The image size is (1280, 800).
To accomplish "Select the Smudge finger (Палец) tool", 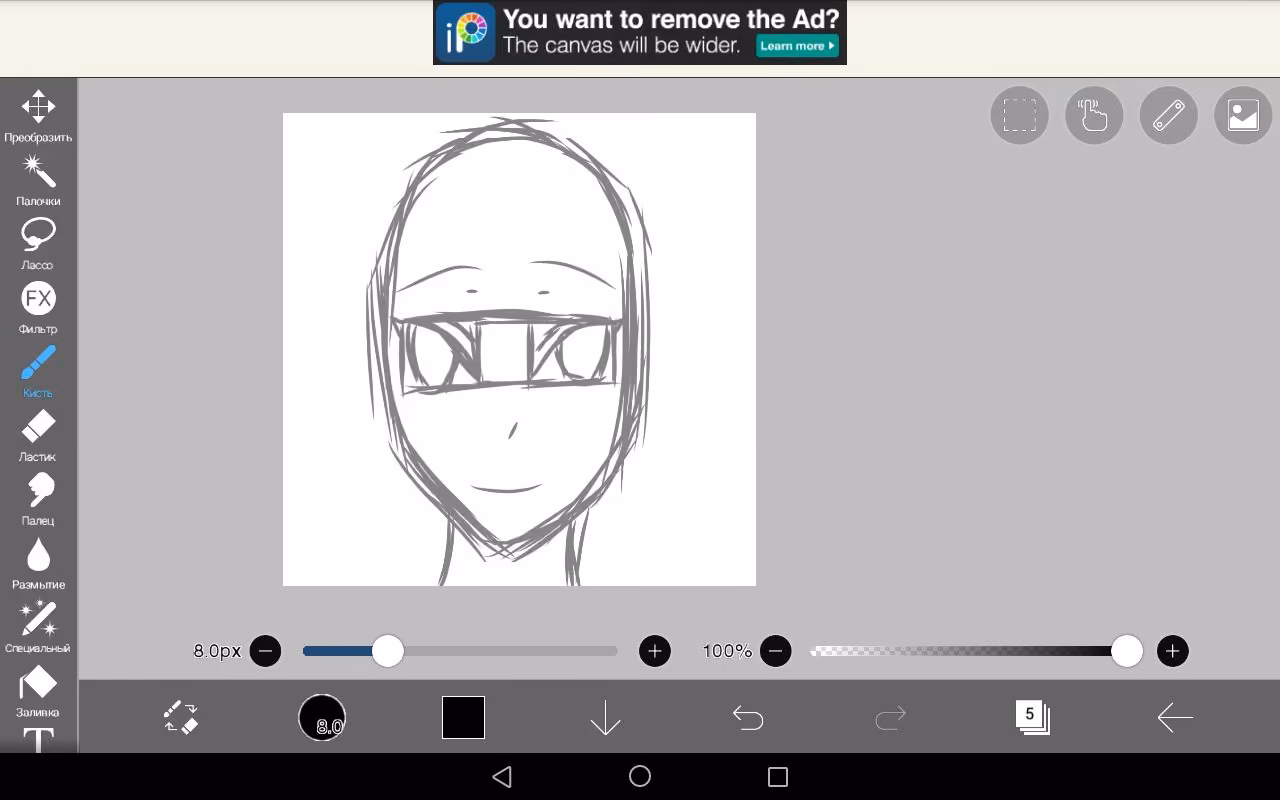I will 38,499.
